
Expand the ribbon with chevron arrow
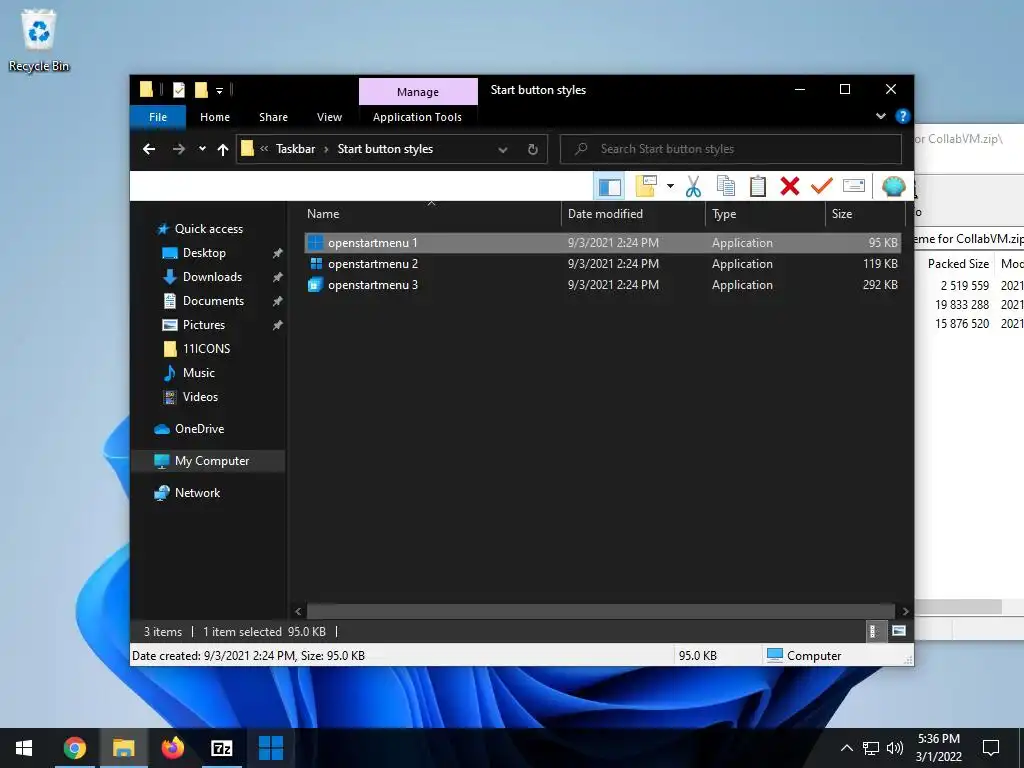pos(880,116)
